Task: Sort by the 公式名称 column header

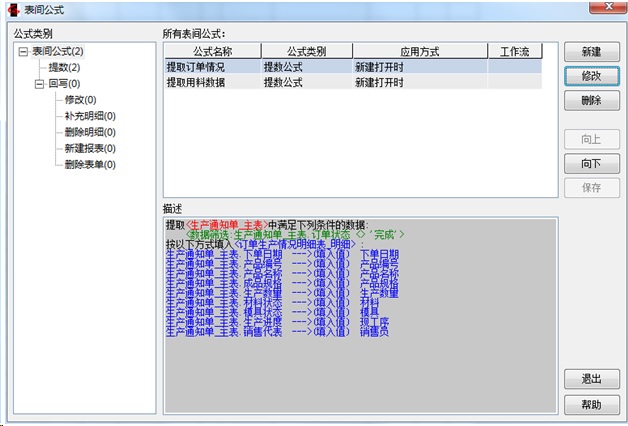Action: [x=212, y=51]
